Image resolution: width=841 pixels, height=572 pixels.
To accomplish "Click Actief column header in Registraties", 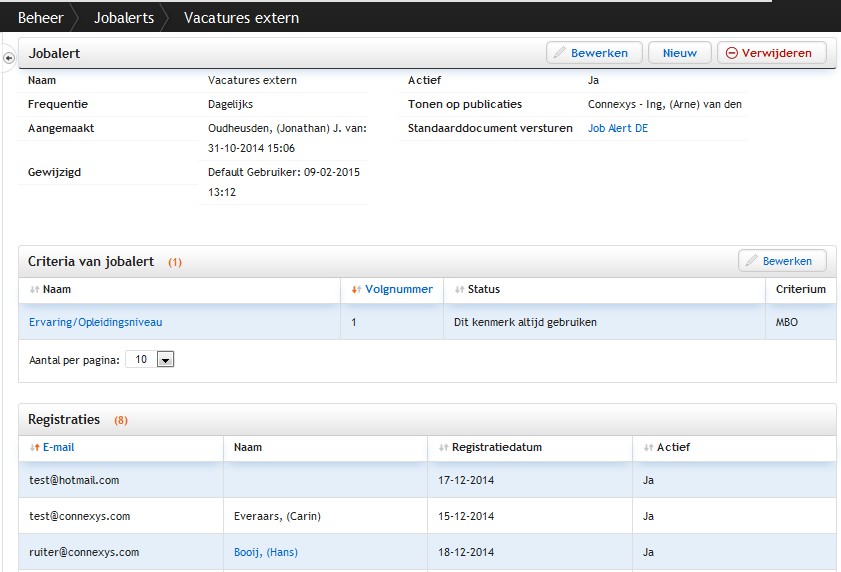I will point(673,447).
